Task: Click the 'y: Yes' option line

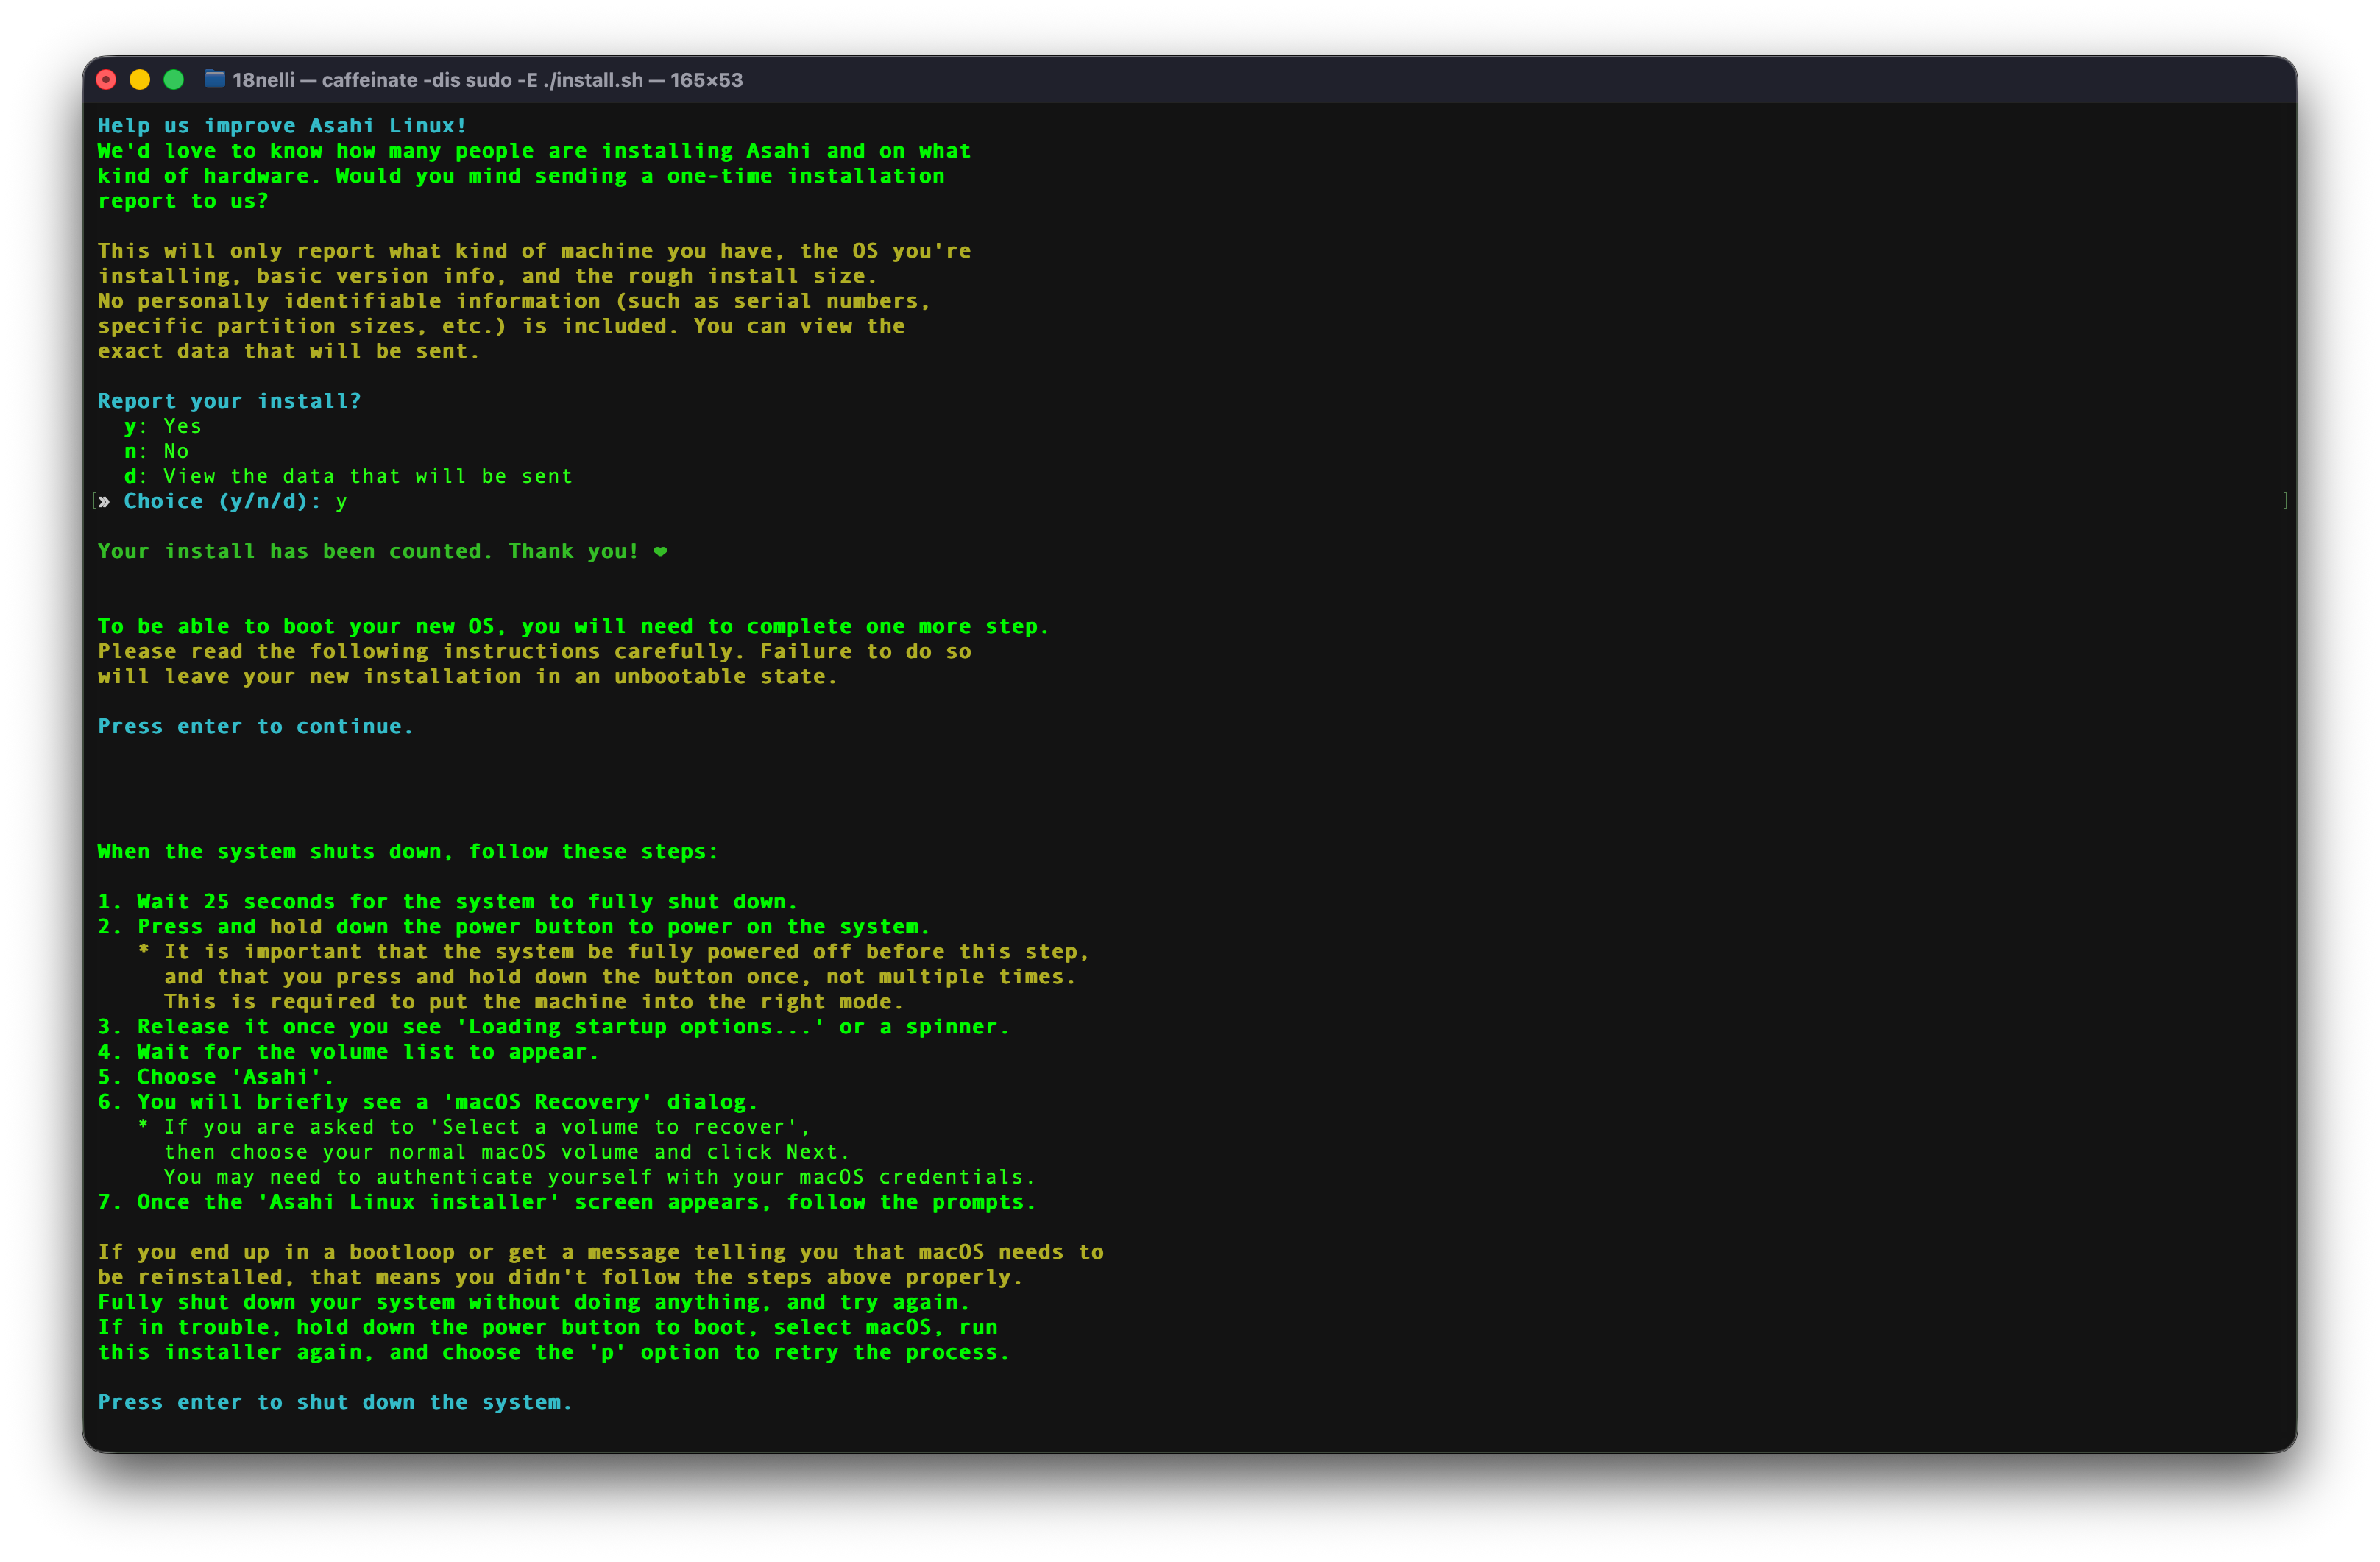Action: pyautogui.click(x=163, y=426)
